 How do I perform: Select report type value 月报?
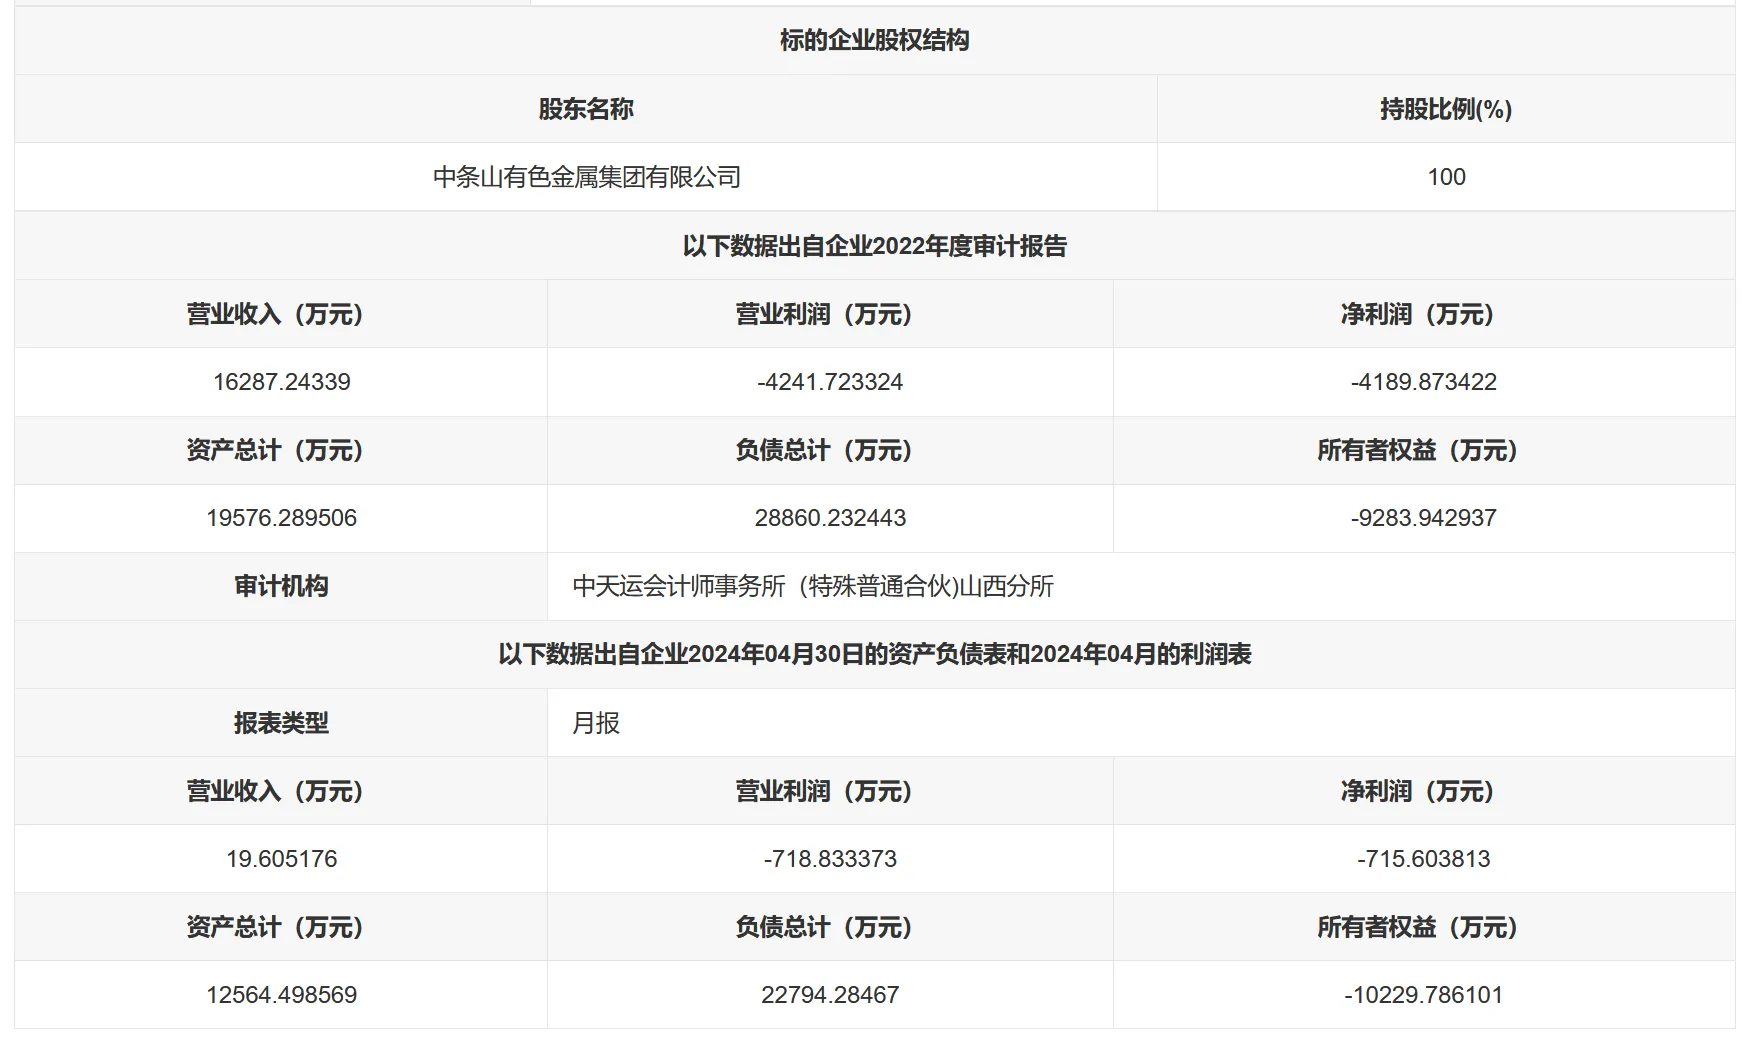pyautogui.click(x=596, y=723)
